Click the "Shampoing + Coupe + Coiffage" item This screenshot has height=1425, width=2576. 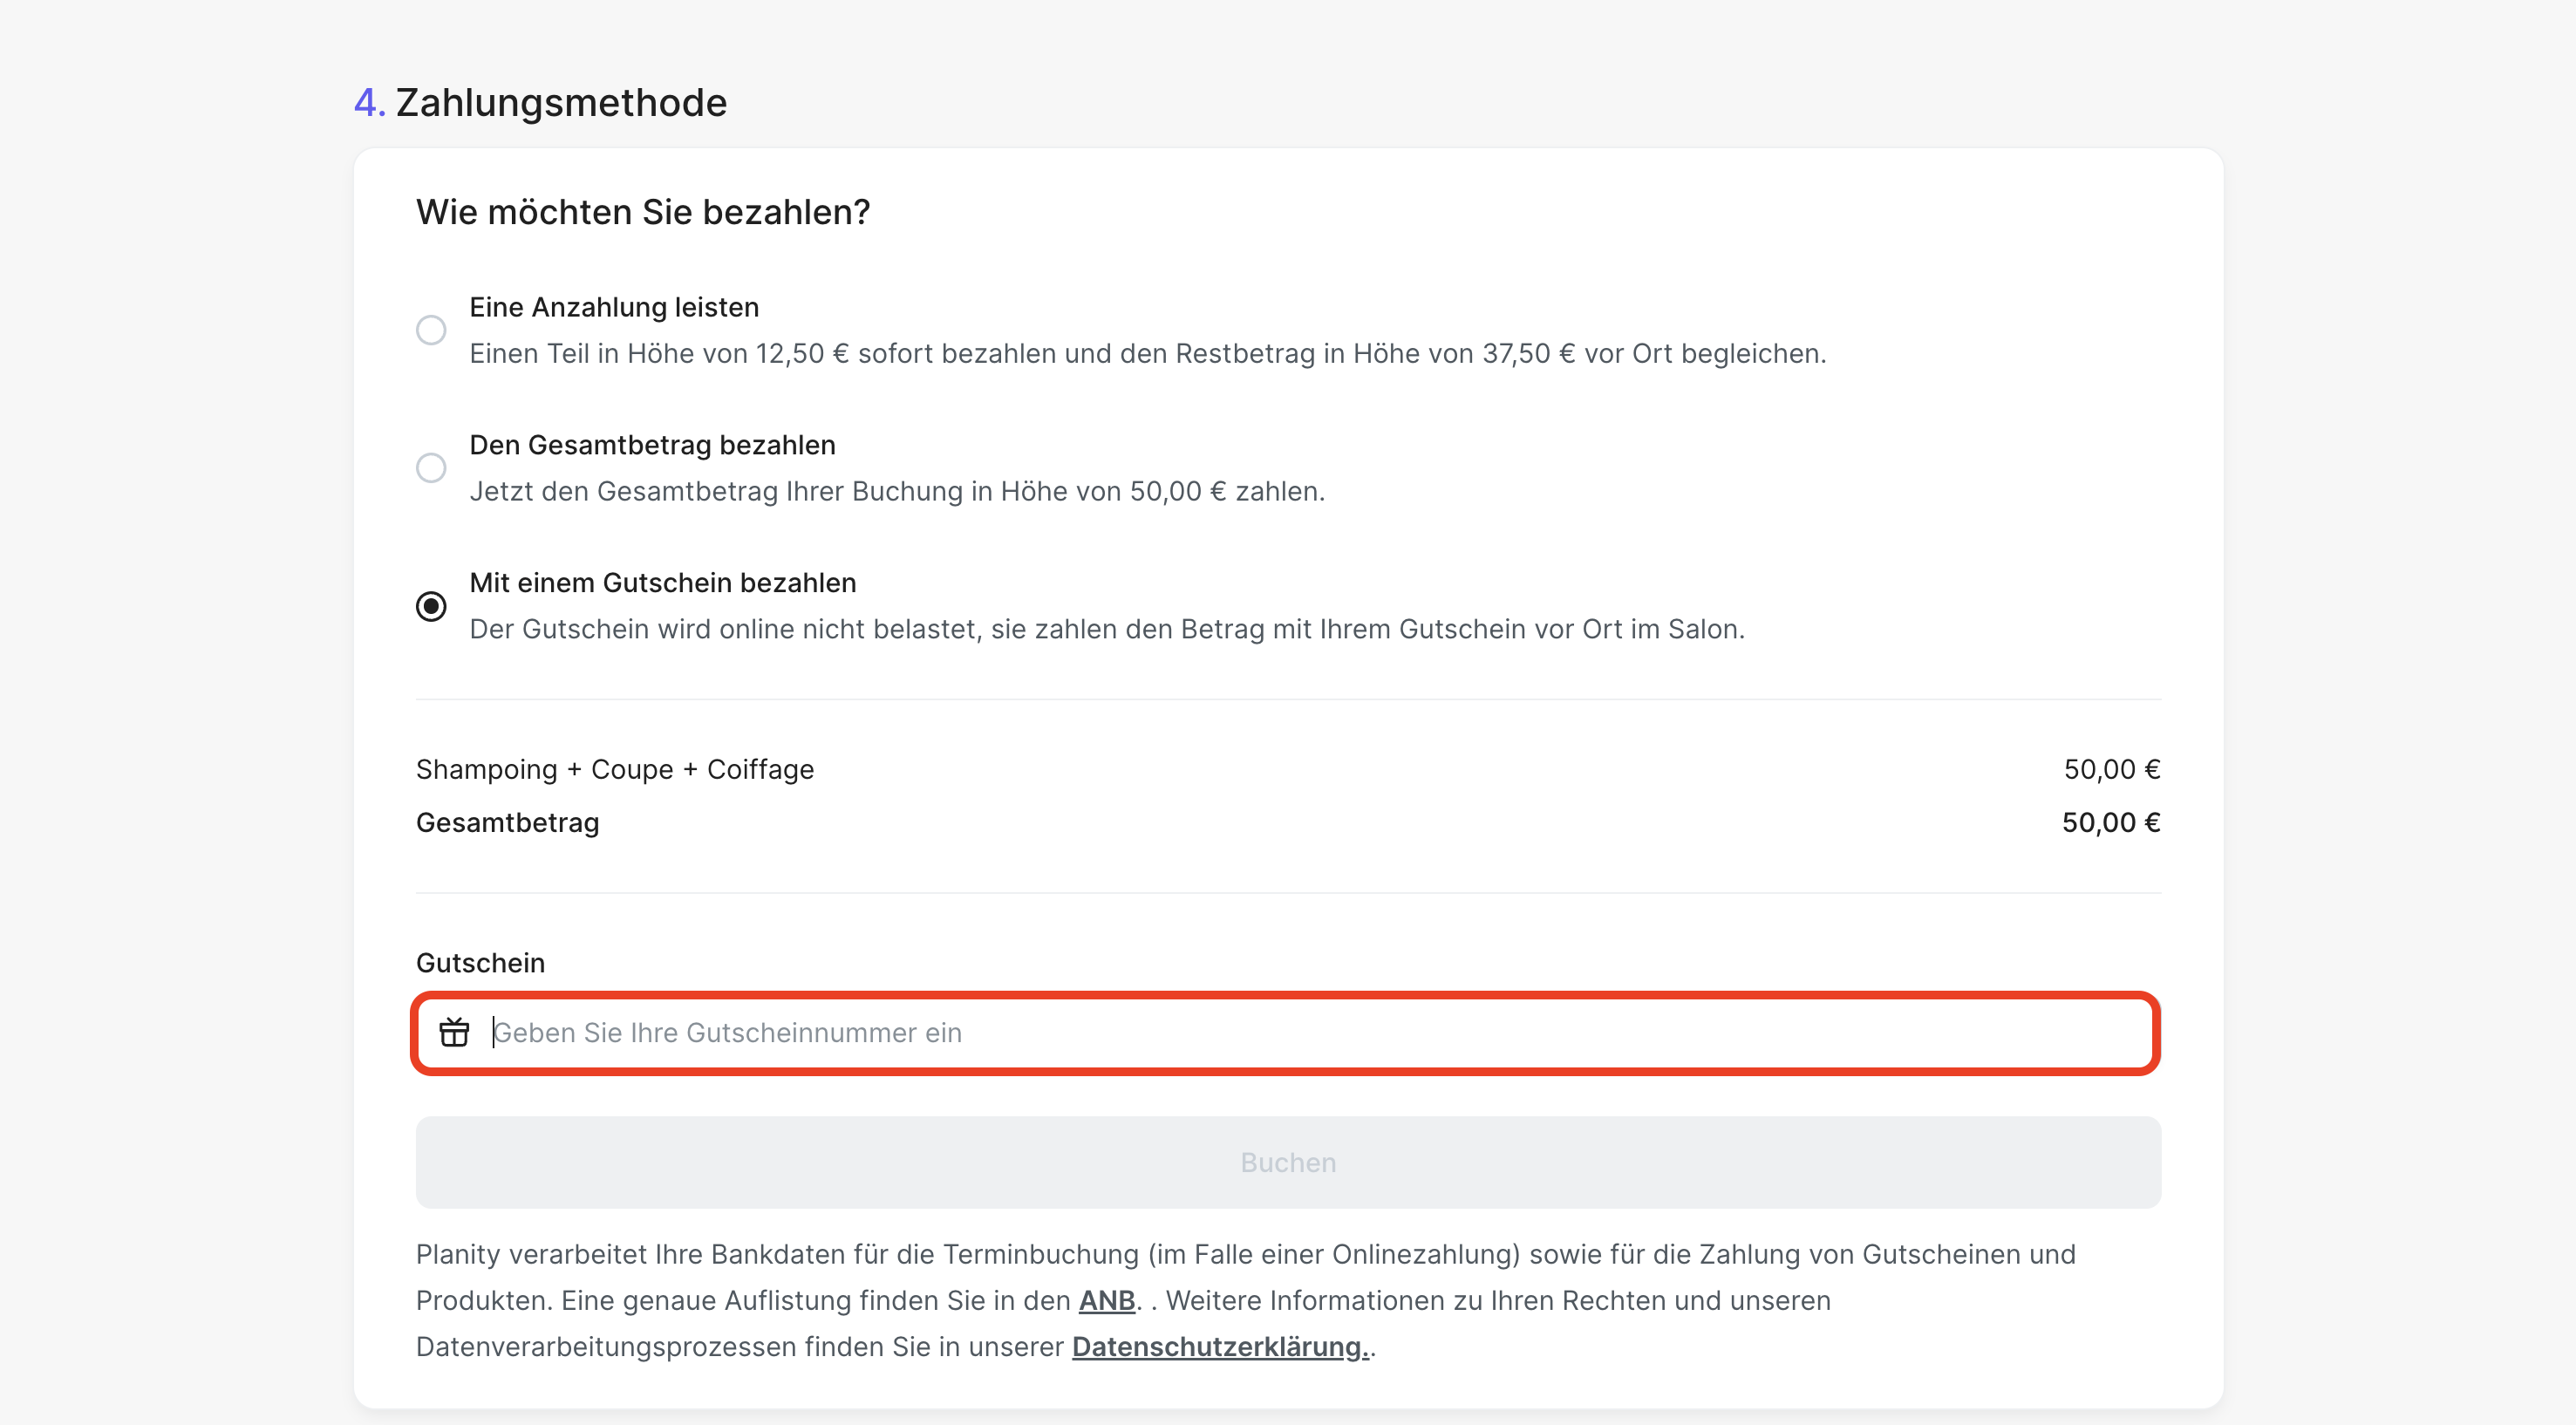[614, 769]
